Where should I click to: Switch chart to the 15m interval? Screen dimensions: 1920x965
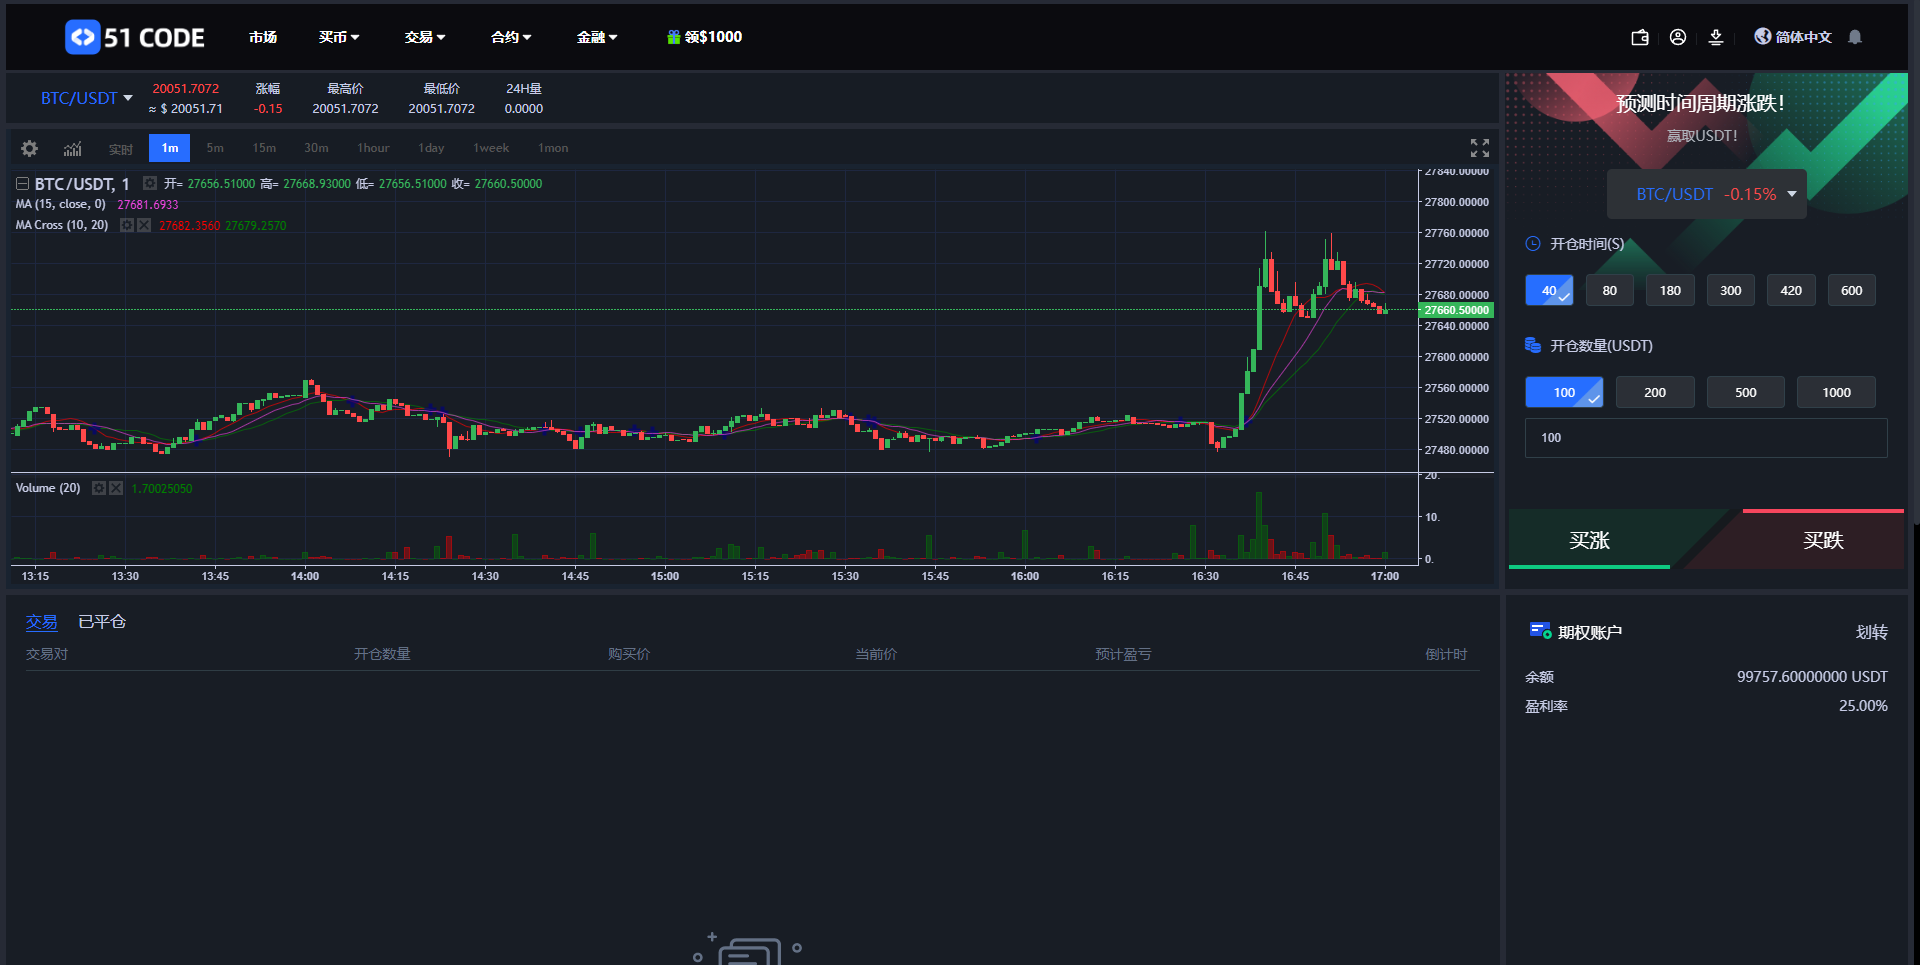coord(264,148)
